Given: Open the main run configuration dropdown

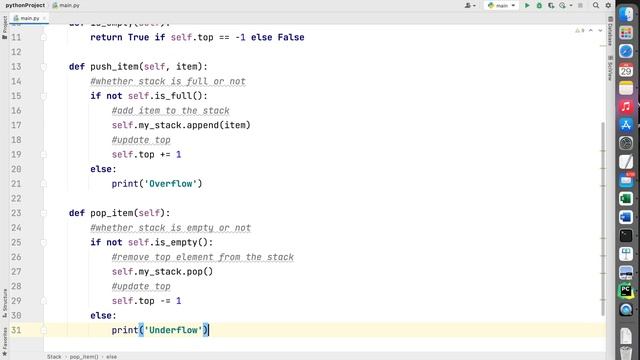Looking at the screenshot, I should pyautogui.click(x=502, y=6).
